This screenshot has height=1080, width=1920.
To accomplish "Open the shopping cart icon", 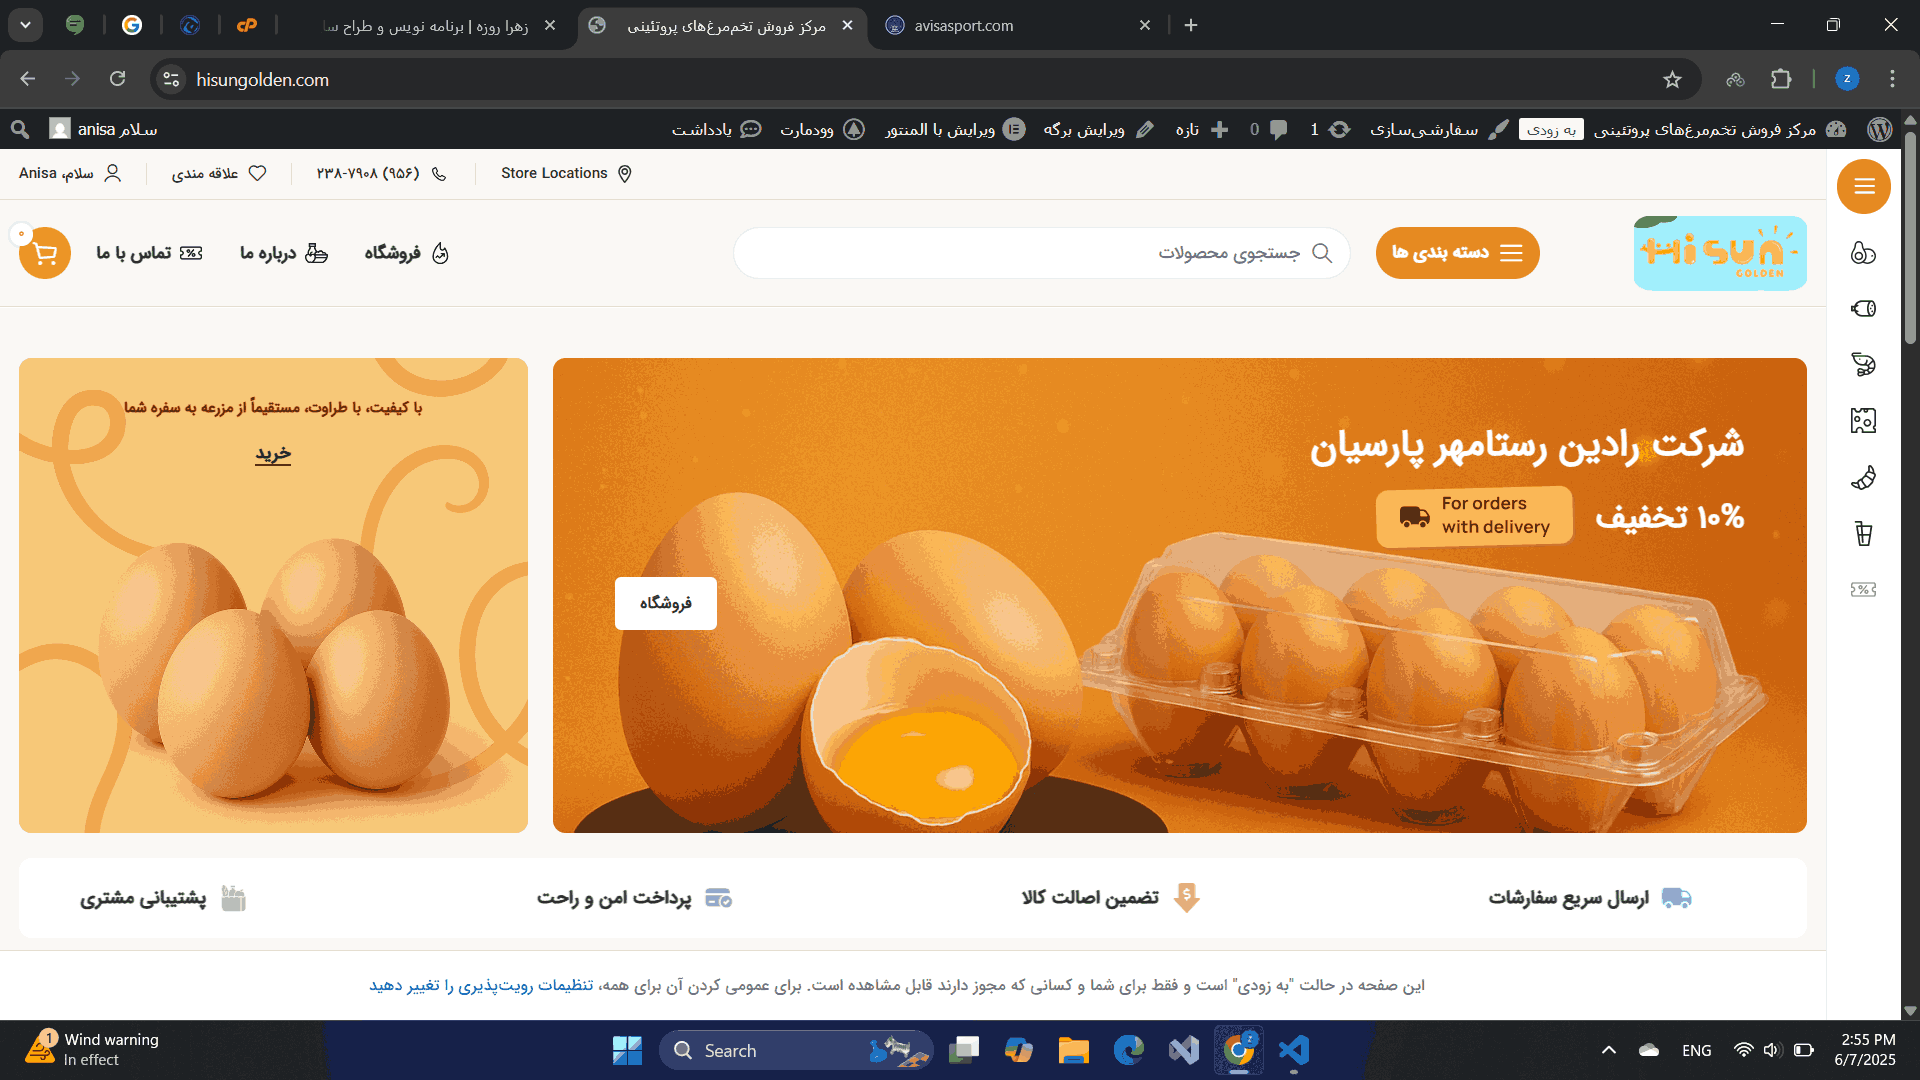I will pos(45,253).
